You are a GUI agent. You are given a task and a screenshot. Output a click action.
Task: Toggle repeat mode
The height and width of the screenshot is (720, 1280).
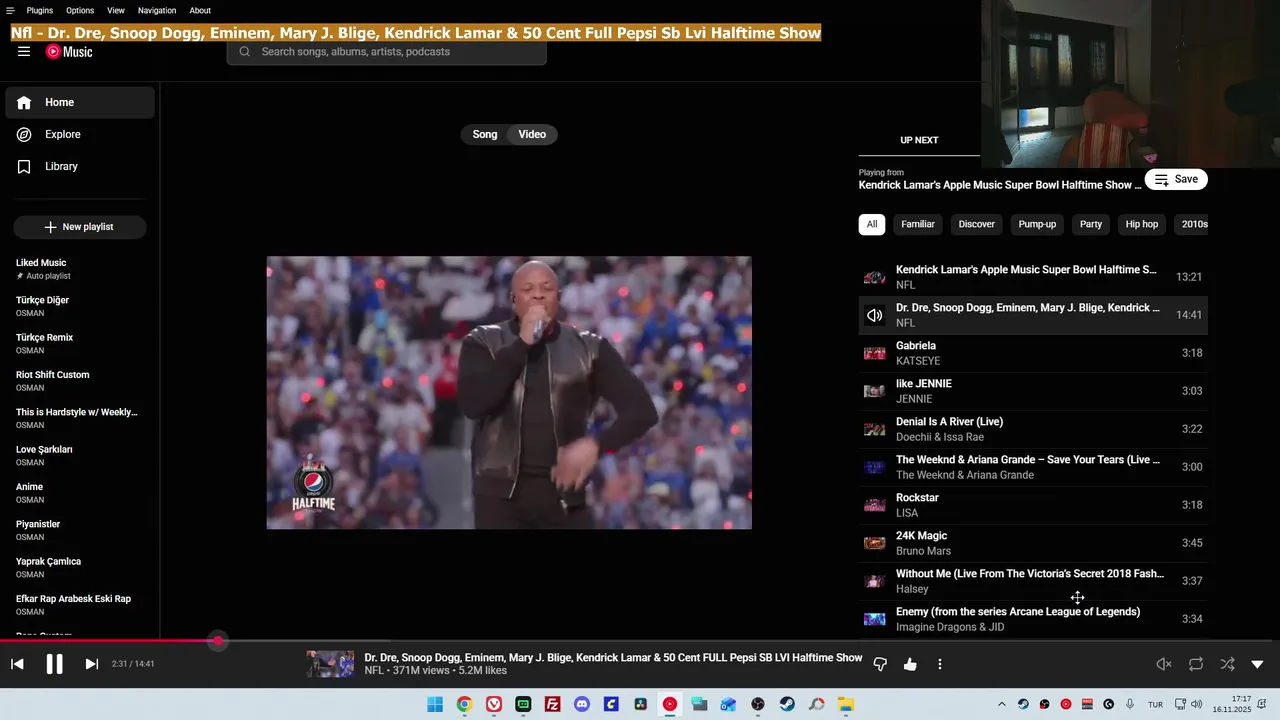click(x=1196, y=664)
